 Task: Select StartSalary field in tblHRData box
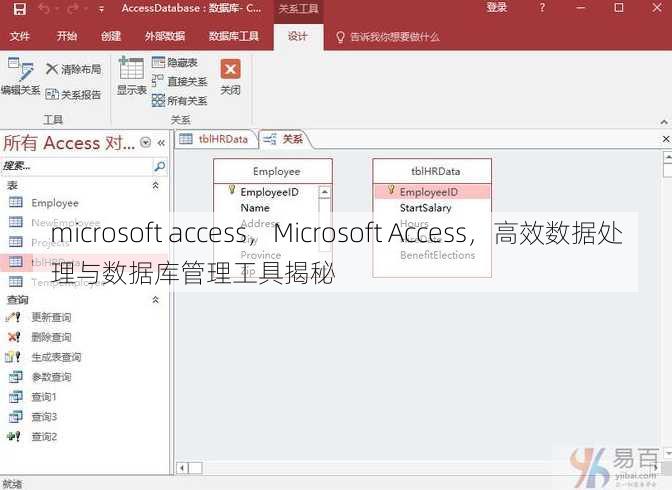coord(425,208)
